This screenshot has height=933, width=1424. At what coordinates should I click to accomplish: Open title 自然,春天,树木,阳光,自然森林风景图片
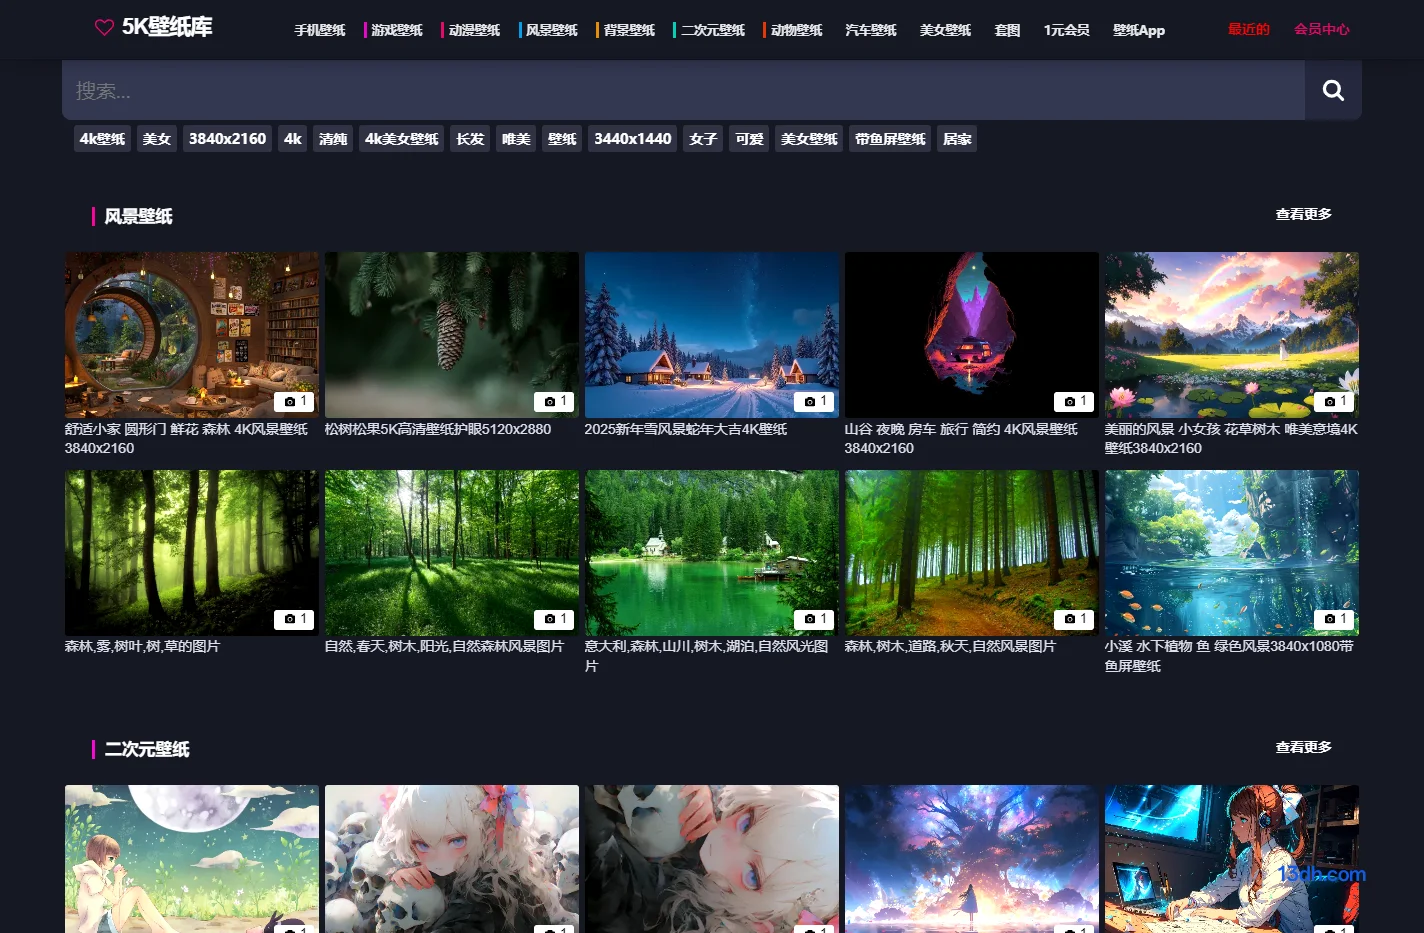coord(444,646)
